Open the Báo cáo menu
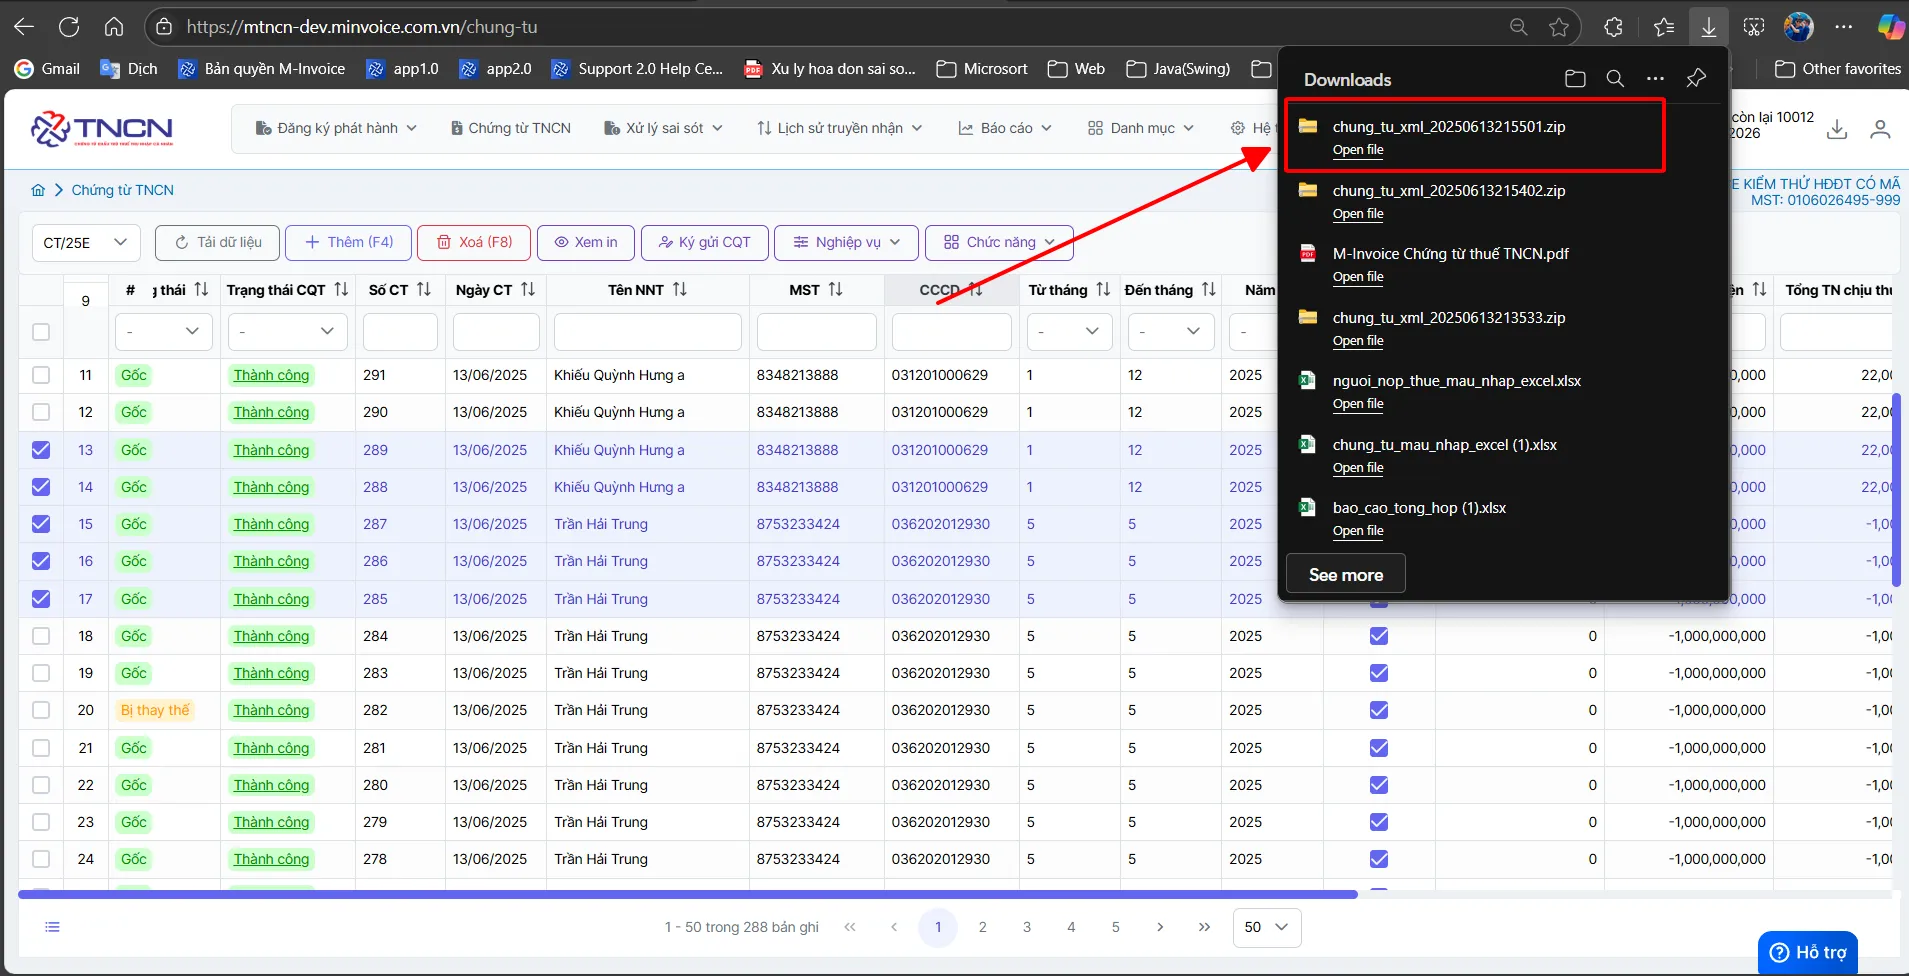Viewport: 1909px width, 976px height. (x=1005, y=128)
